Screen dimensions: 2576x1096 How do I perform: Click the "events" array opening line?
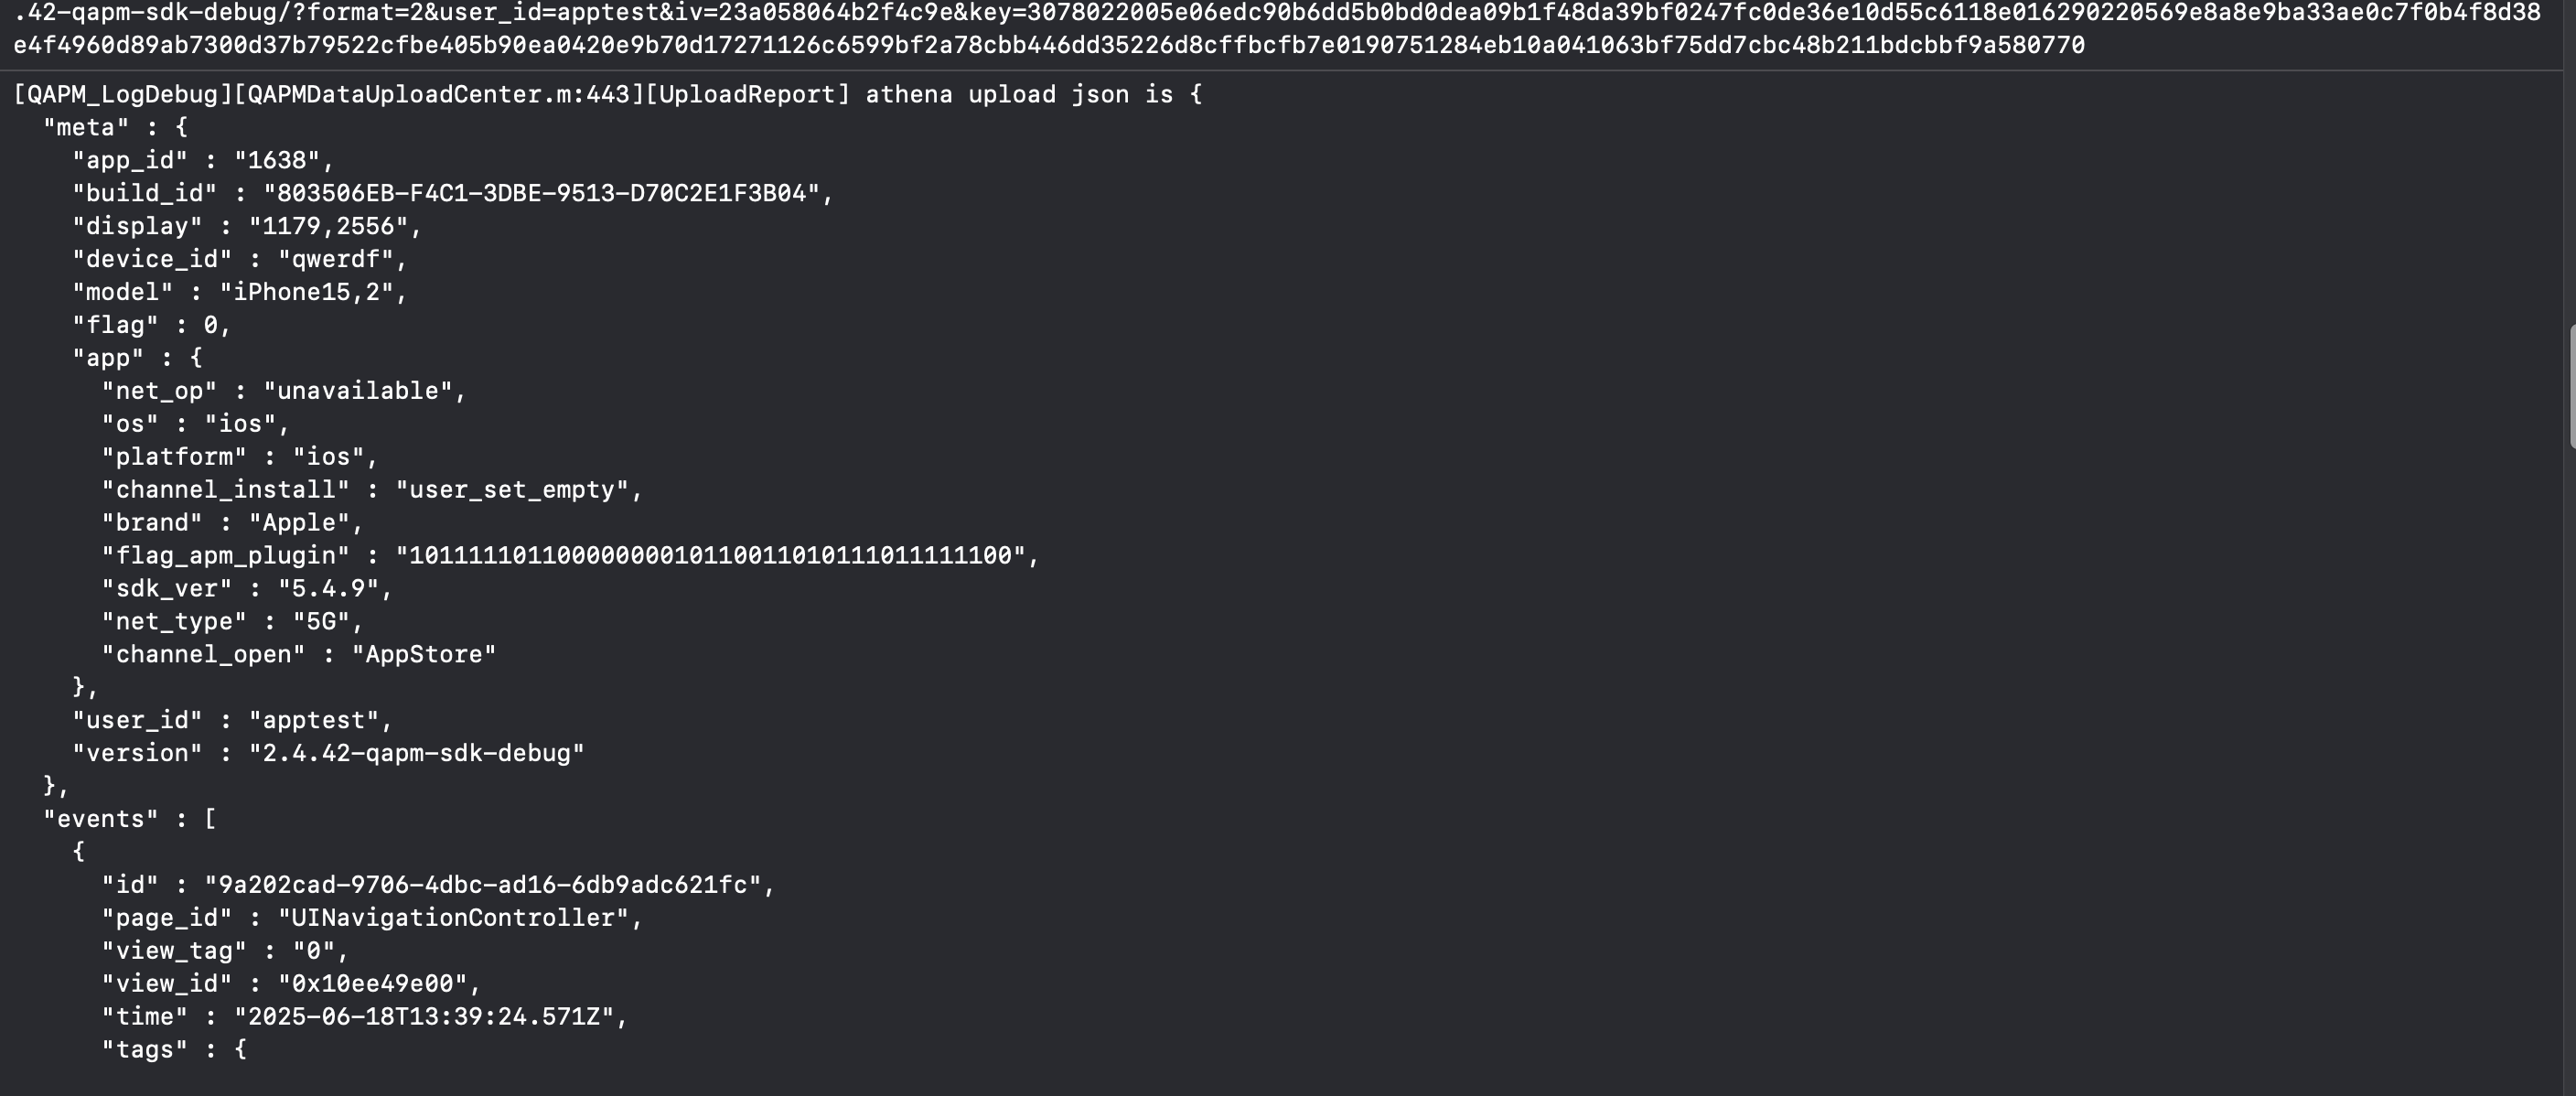130,820
